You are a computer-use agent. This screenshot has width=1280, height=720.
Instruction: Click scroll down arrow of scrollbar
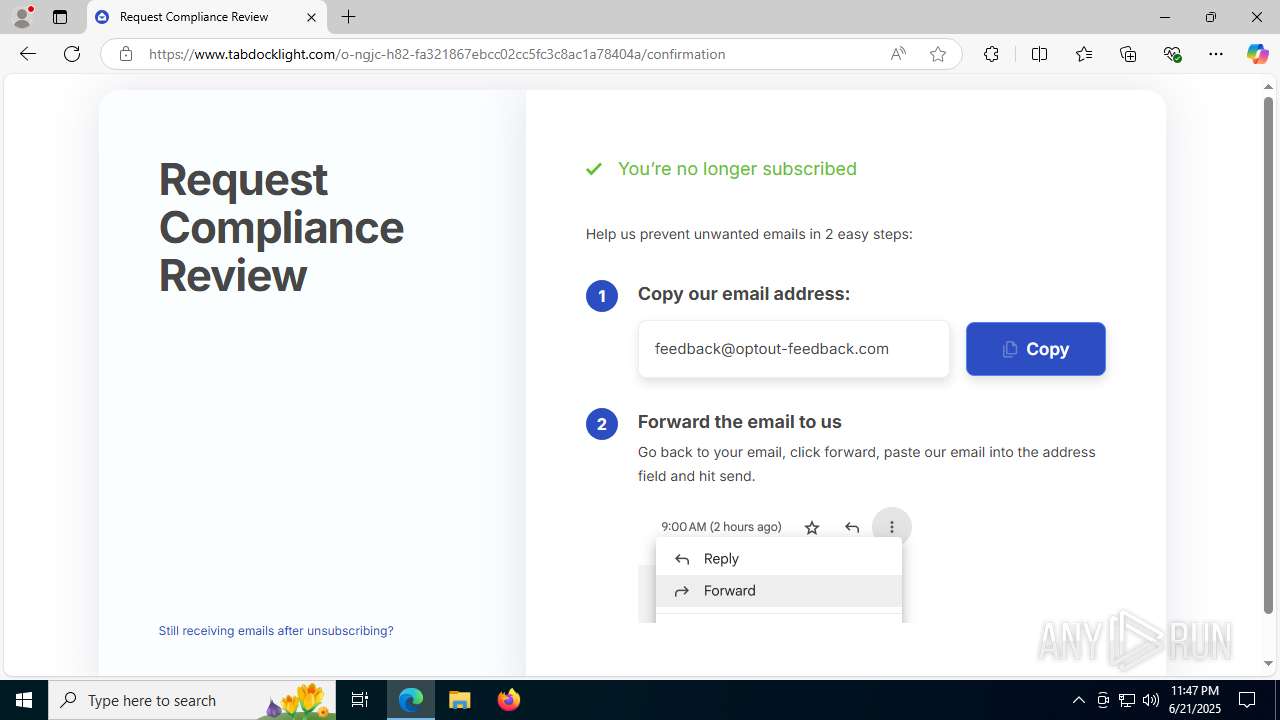tap(1268, 663)
